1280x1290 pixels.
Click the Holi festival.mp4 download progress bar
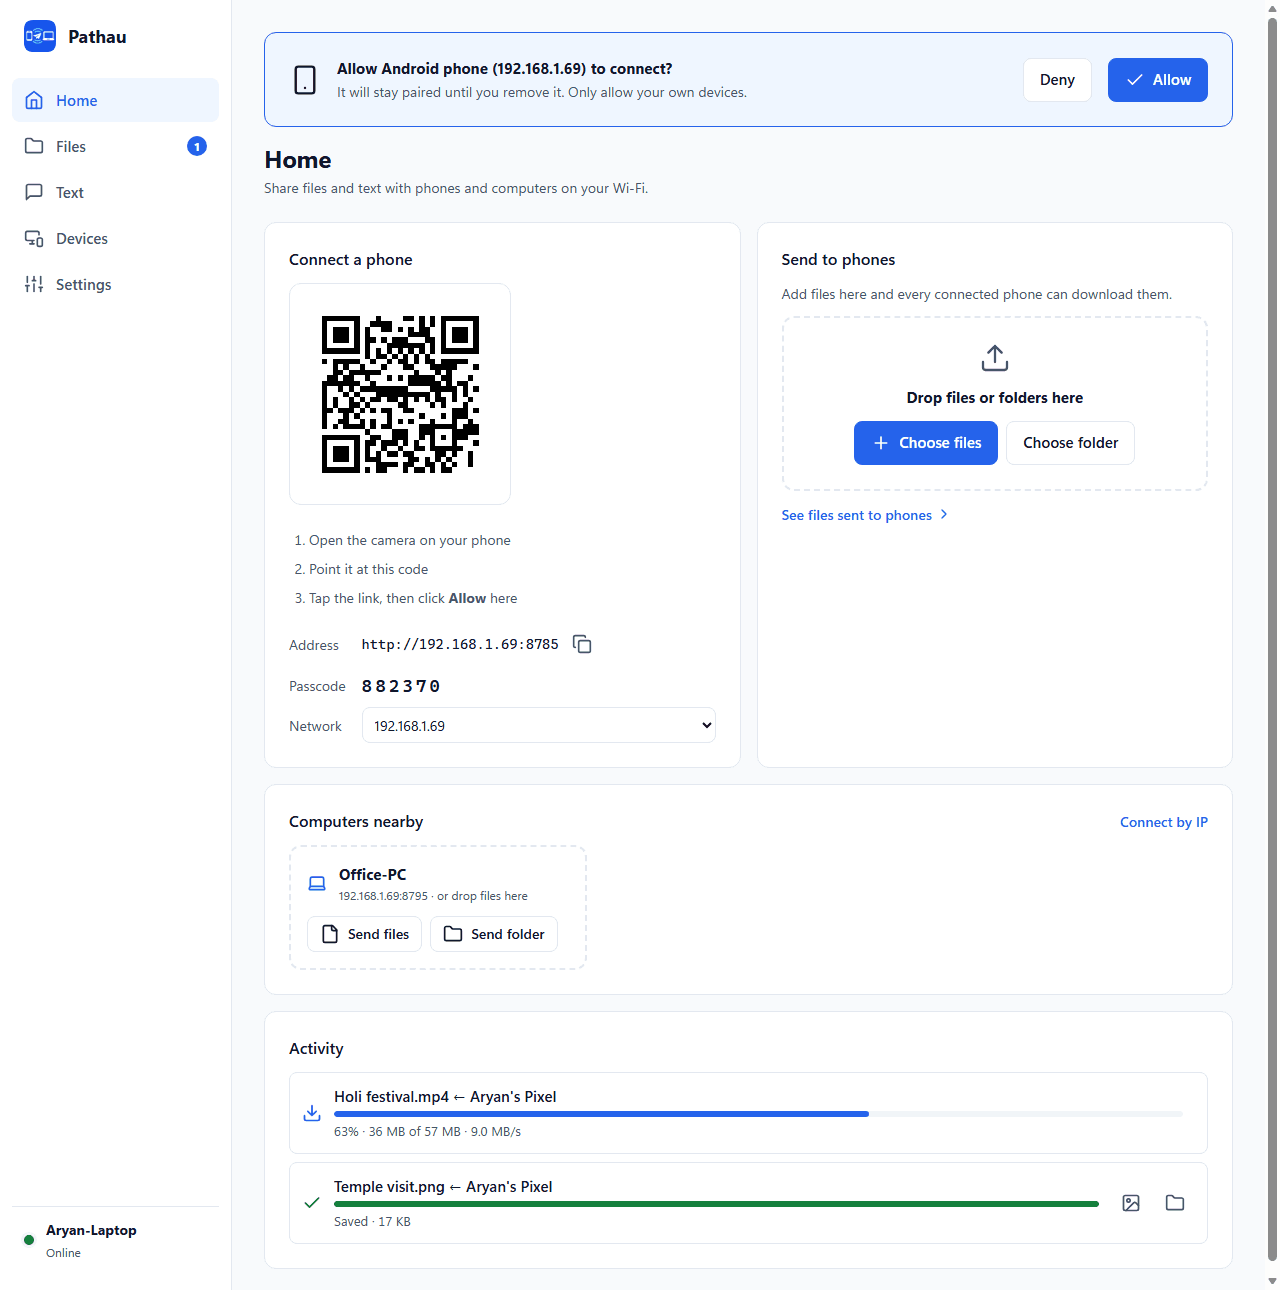(758, 1114)
